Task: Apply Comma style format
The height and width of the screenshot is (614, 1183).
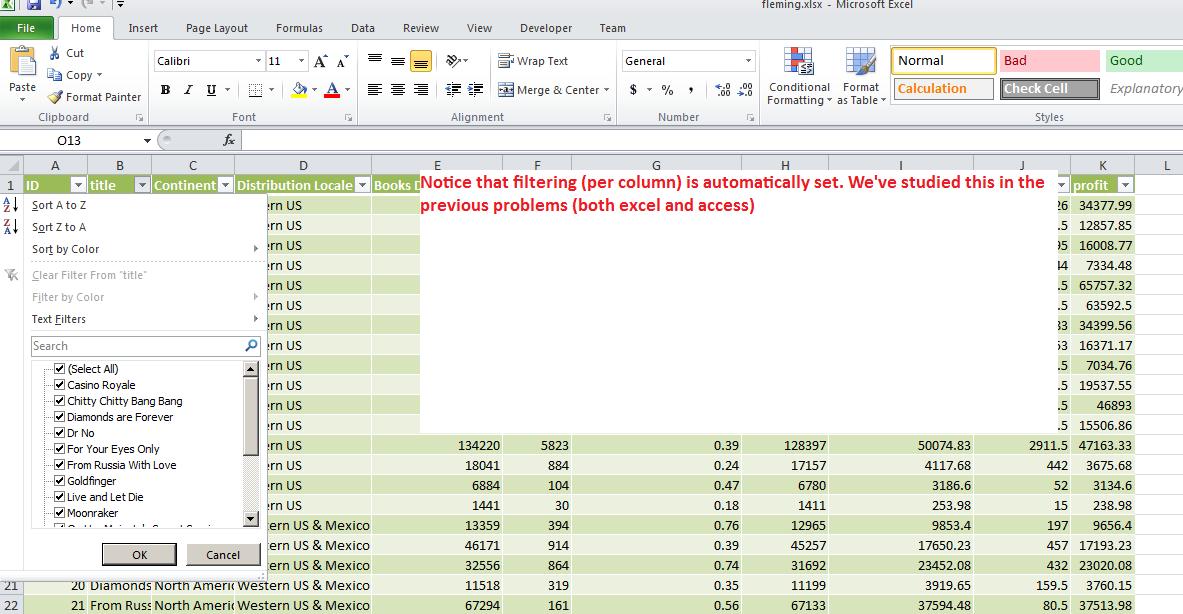Action: [690, 90]
